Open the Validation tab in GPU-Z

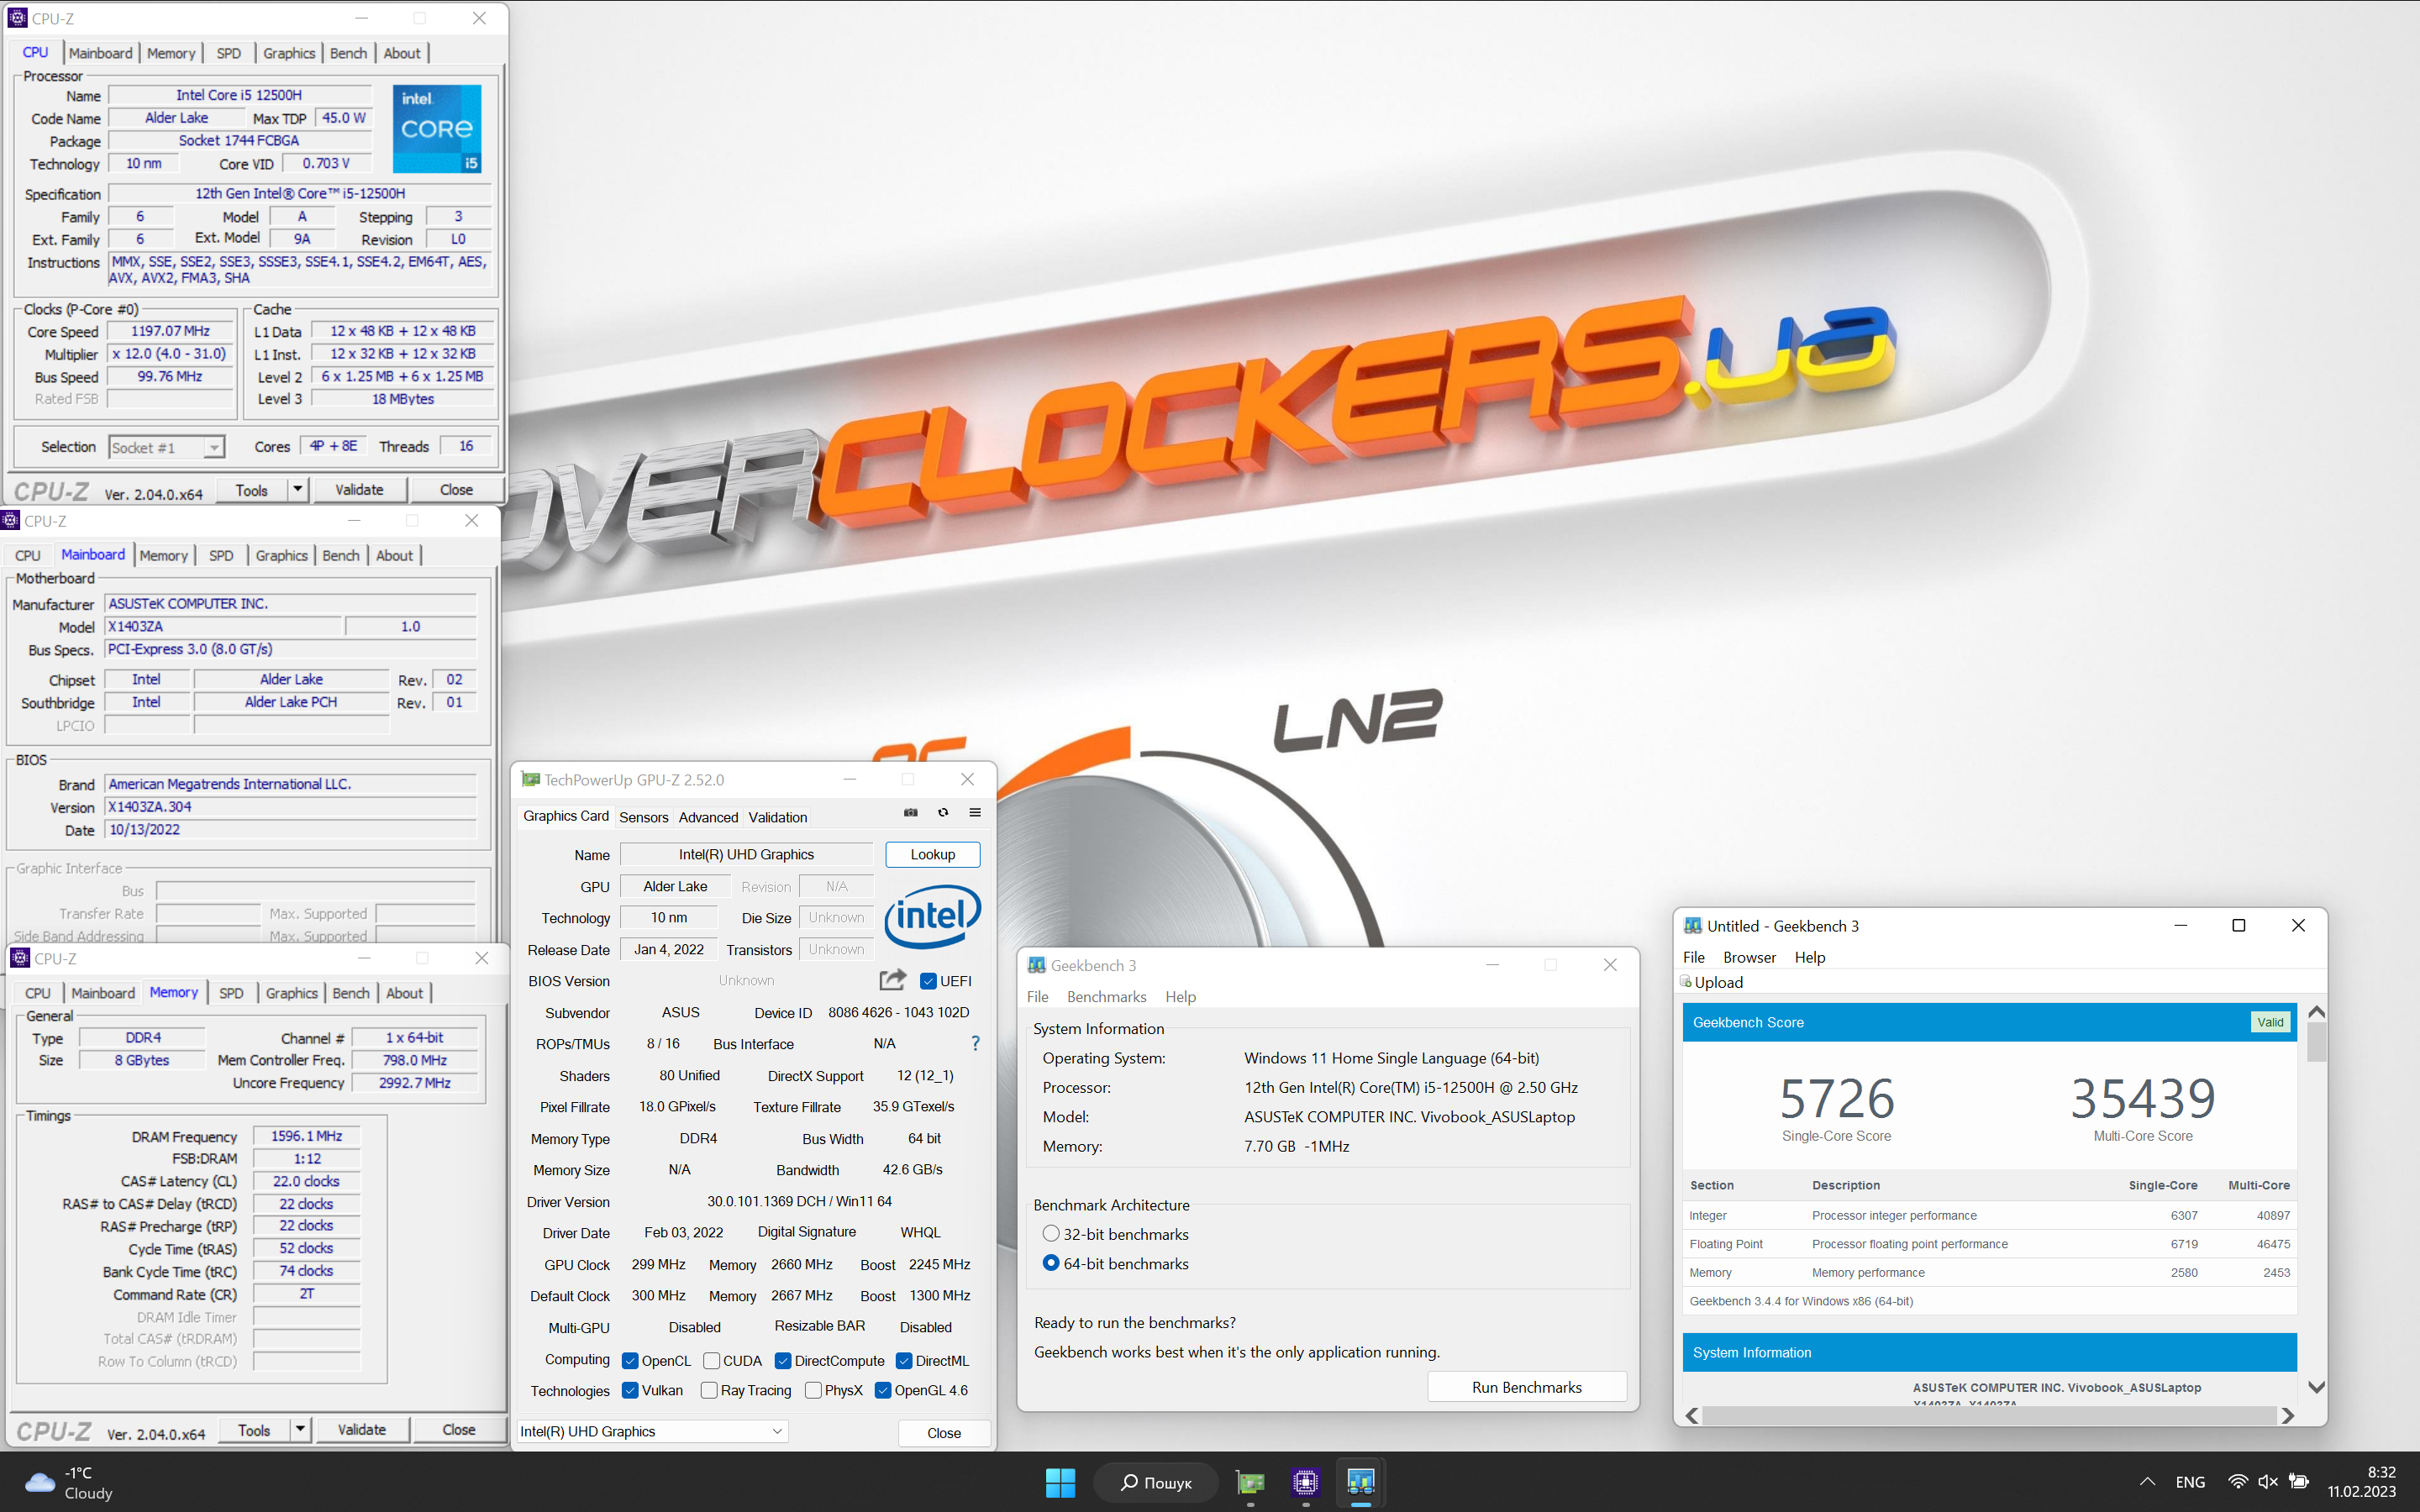coord(777,817)
